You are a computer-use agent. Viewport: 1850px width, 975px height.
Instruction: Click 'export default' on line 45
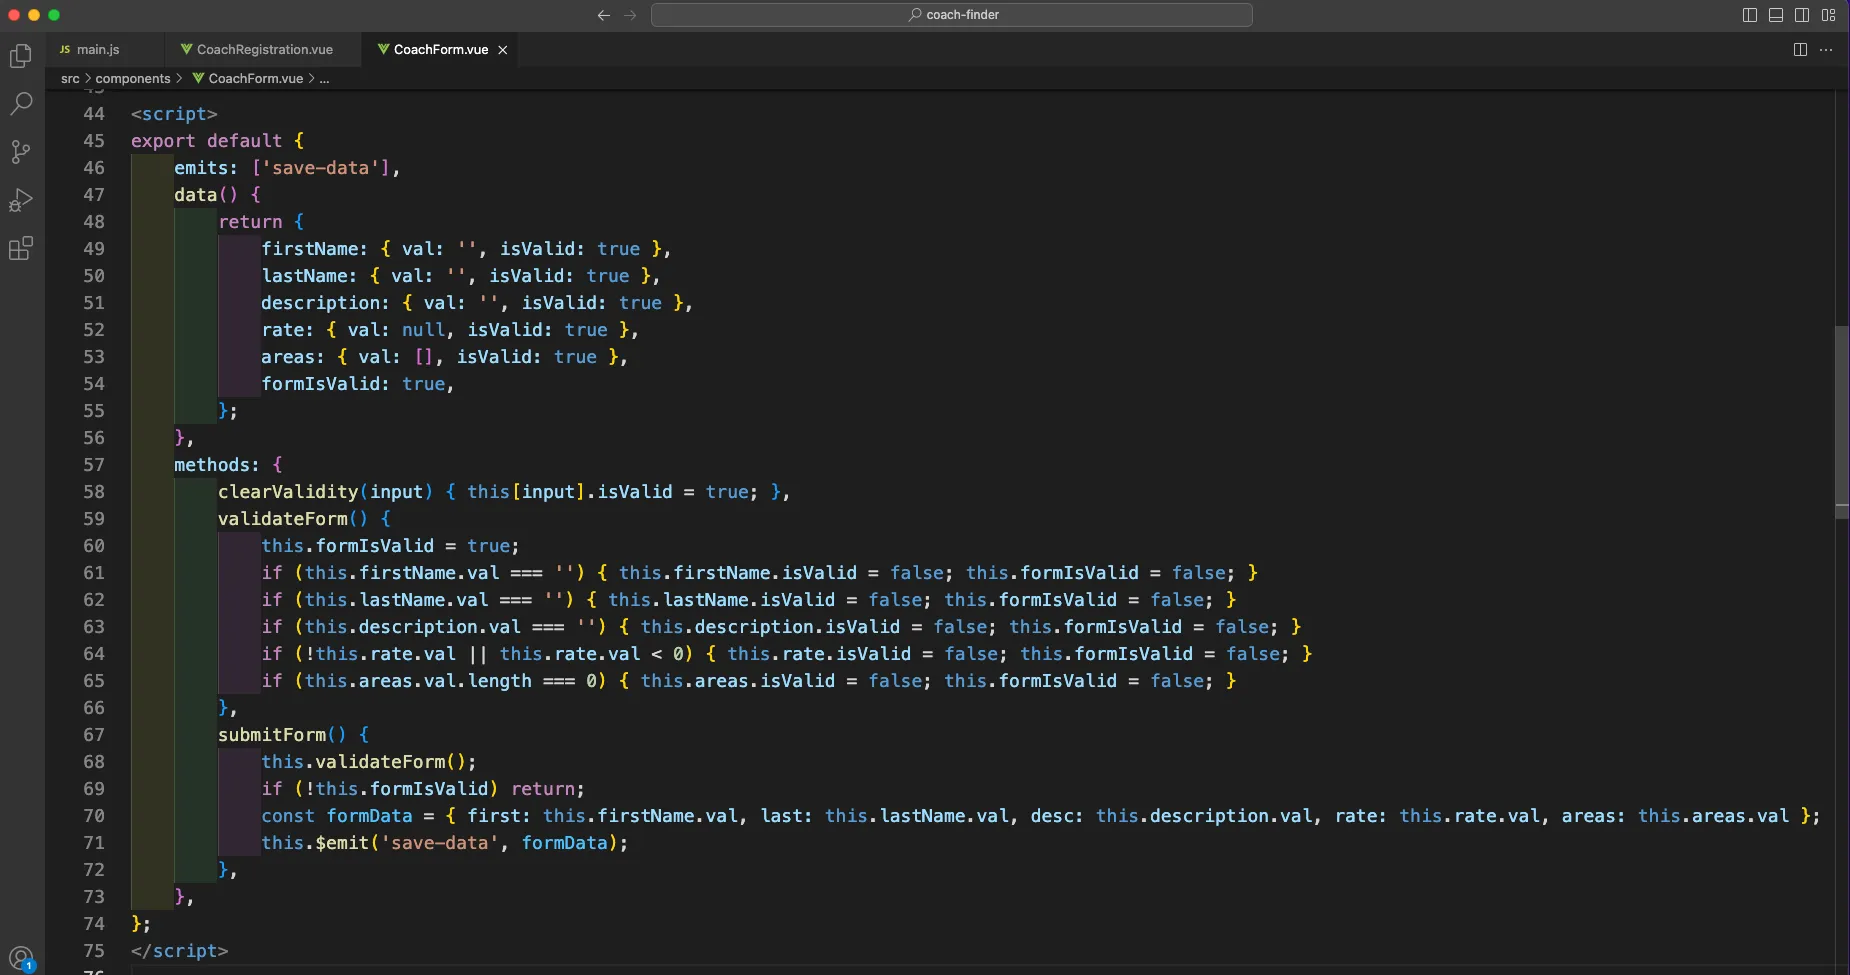pyautogui.click(x=207, y=141)
